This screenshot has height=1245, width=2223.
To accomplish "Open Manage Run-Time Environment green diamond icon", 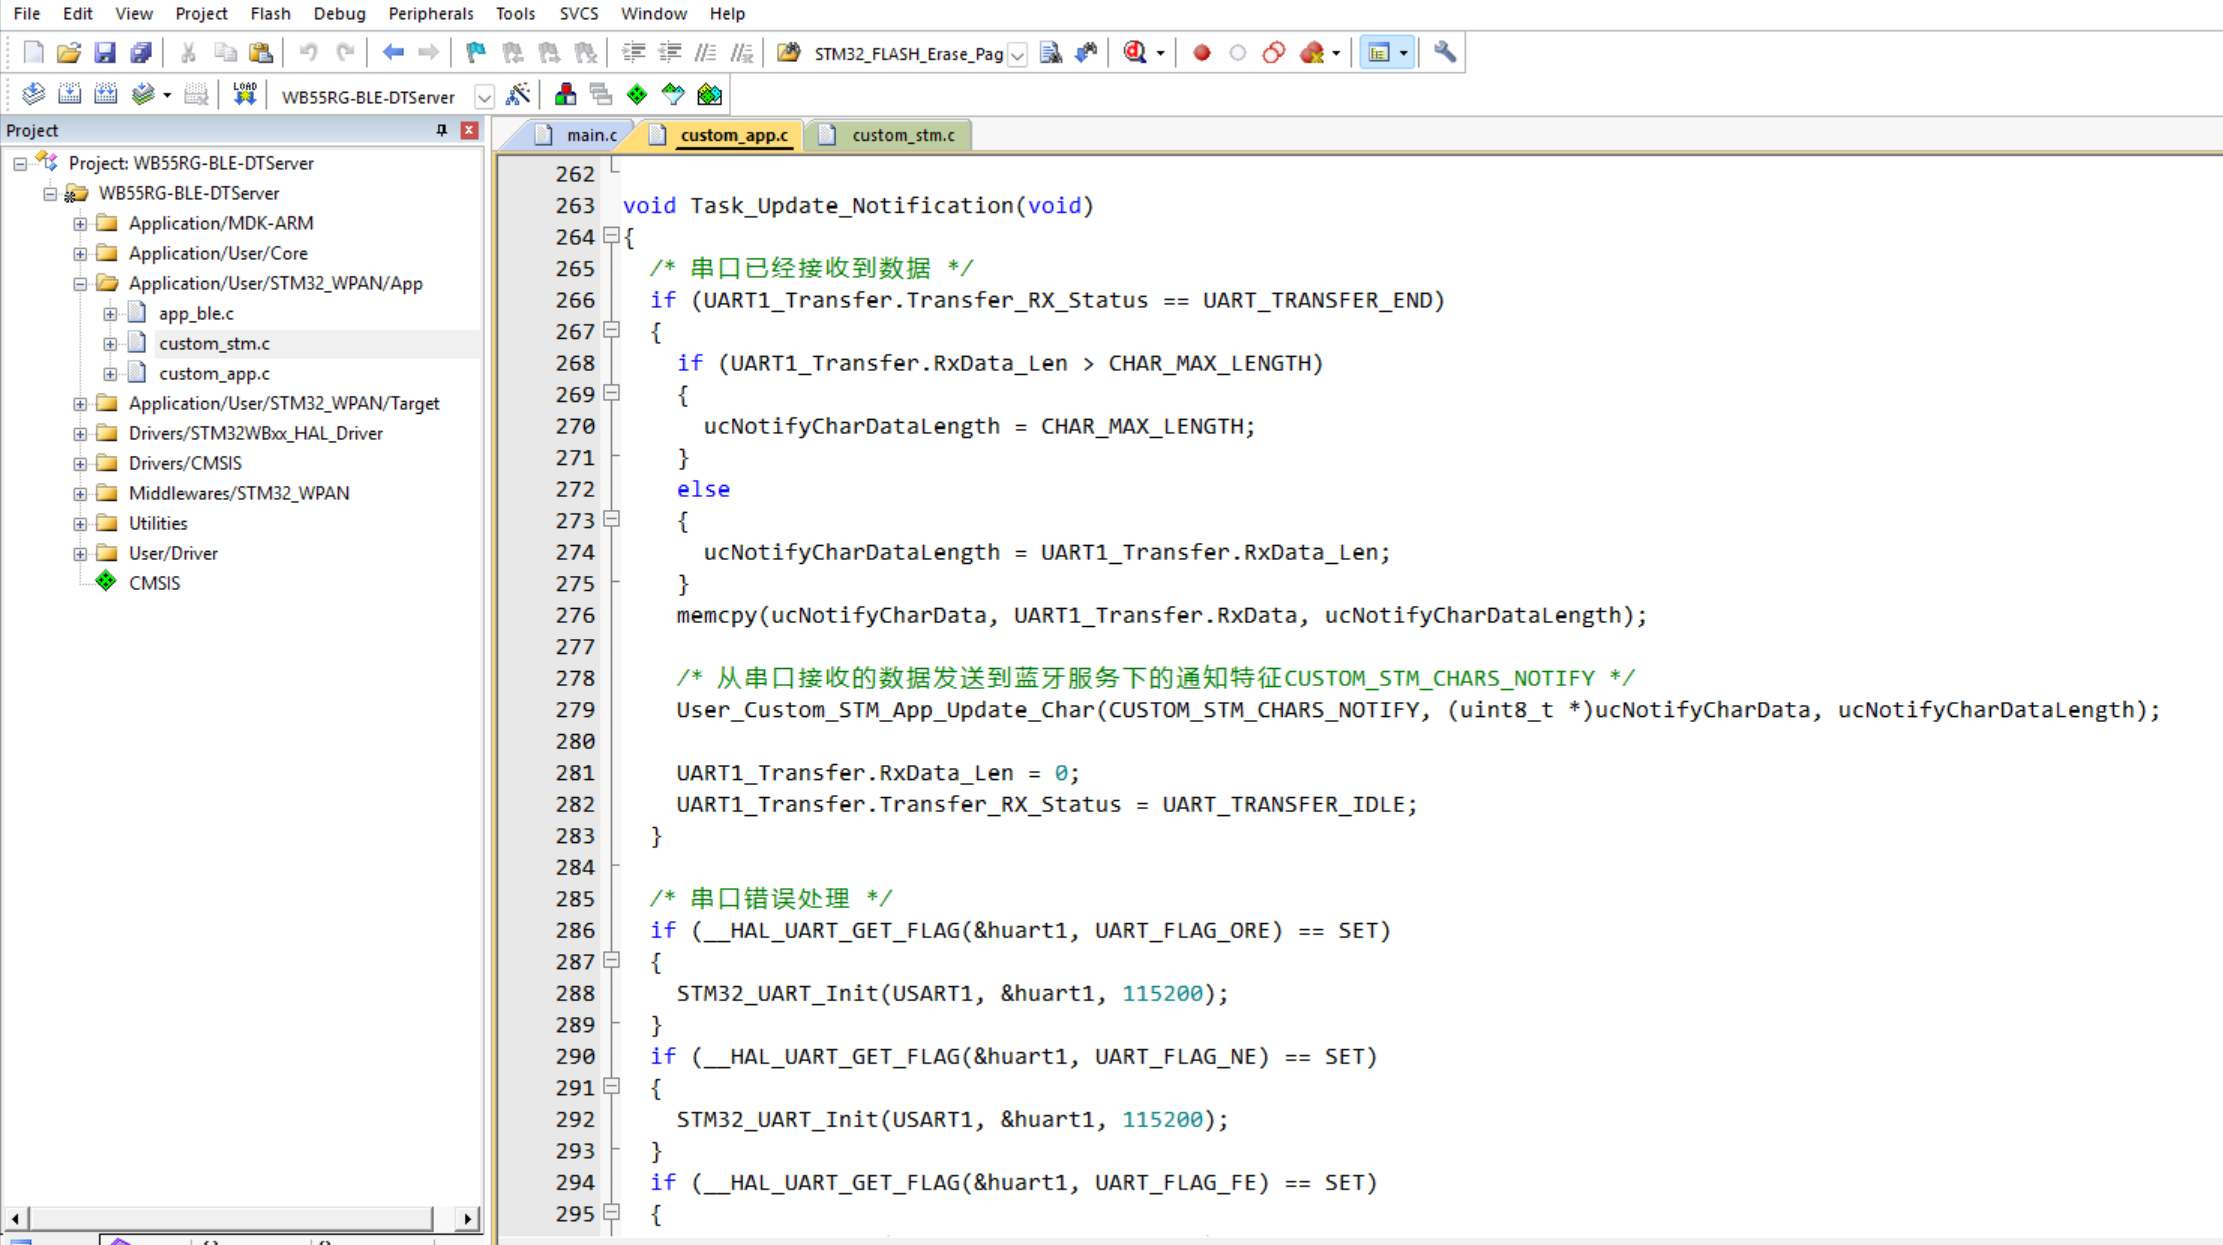I will tap(637, 94).
